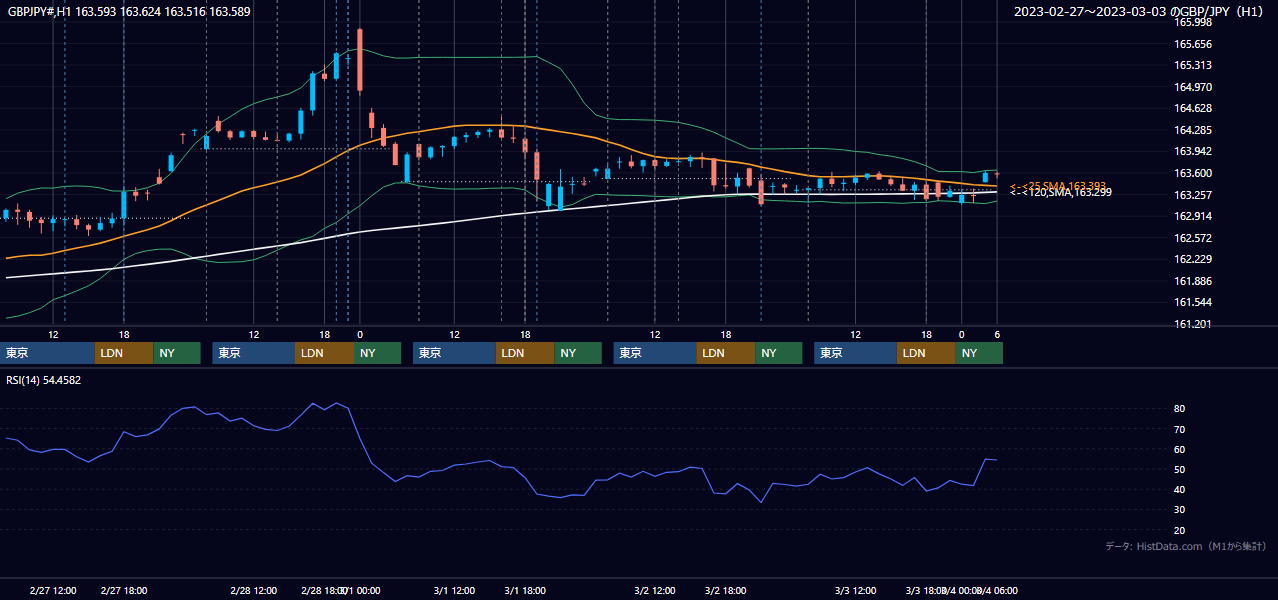The image size is (1278, 600).
Task: Click the 東京 session box for 3/1
Action: tap(454, 353)
